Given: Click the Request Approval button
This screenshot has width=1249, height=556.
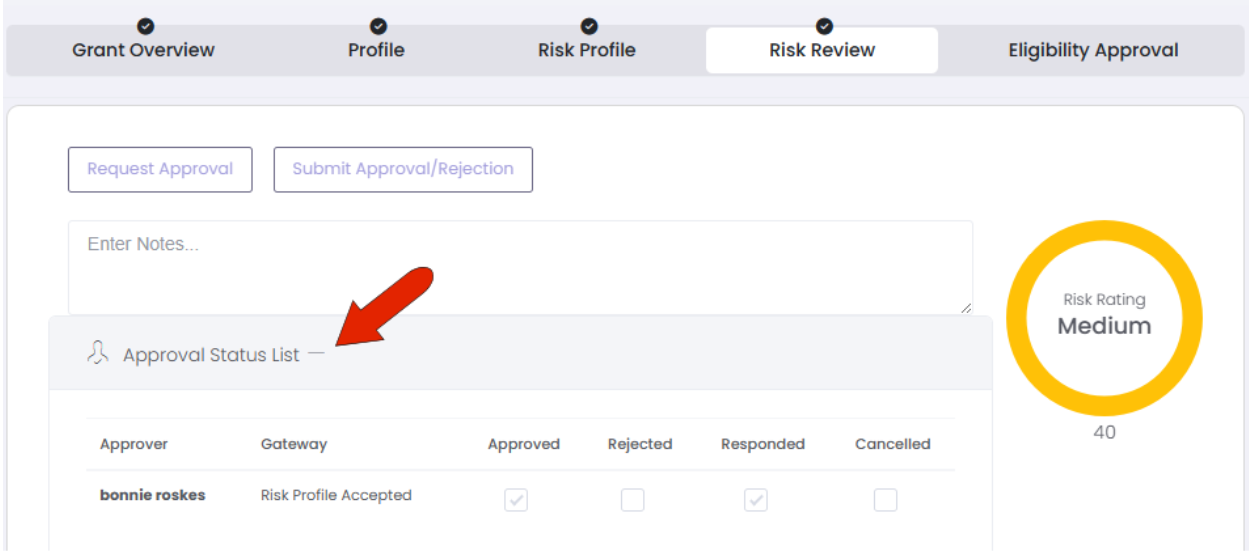Looking at the screenshot, I should coord(160,169).
